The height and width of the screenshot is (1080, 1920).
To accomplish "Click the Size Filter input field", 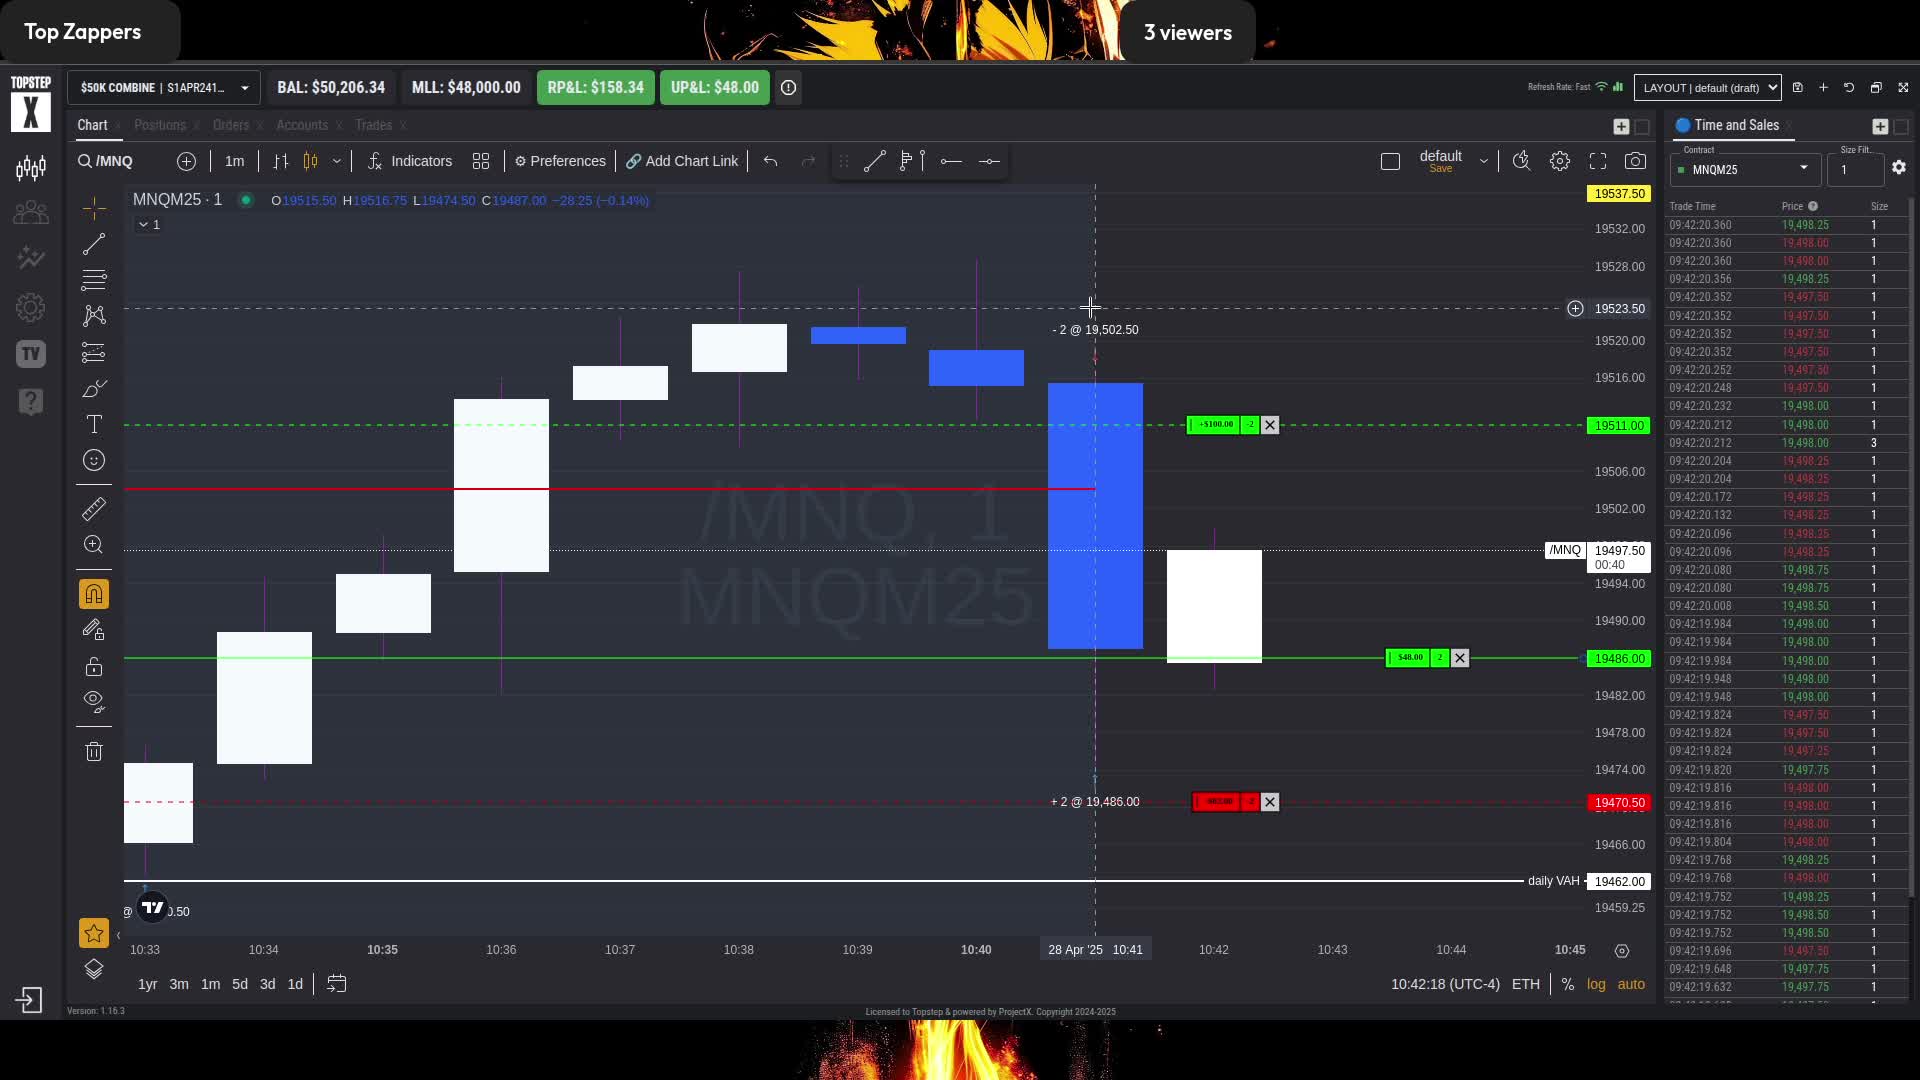I will [x=1854, y=170].
